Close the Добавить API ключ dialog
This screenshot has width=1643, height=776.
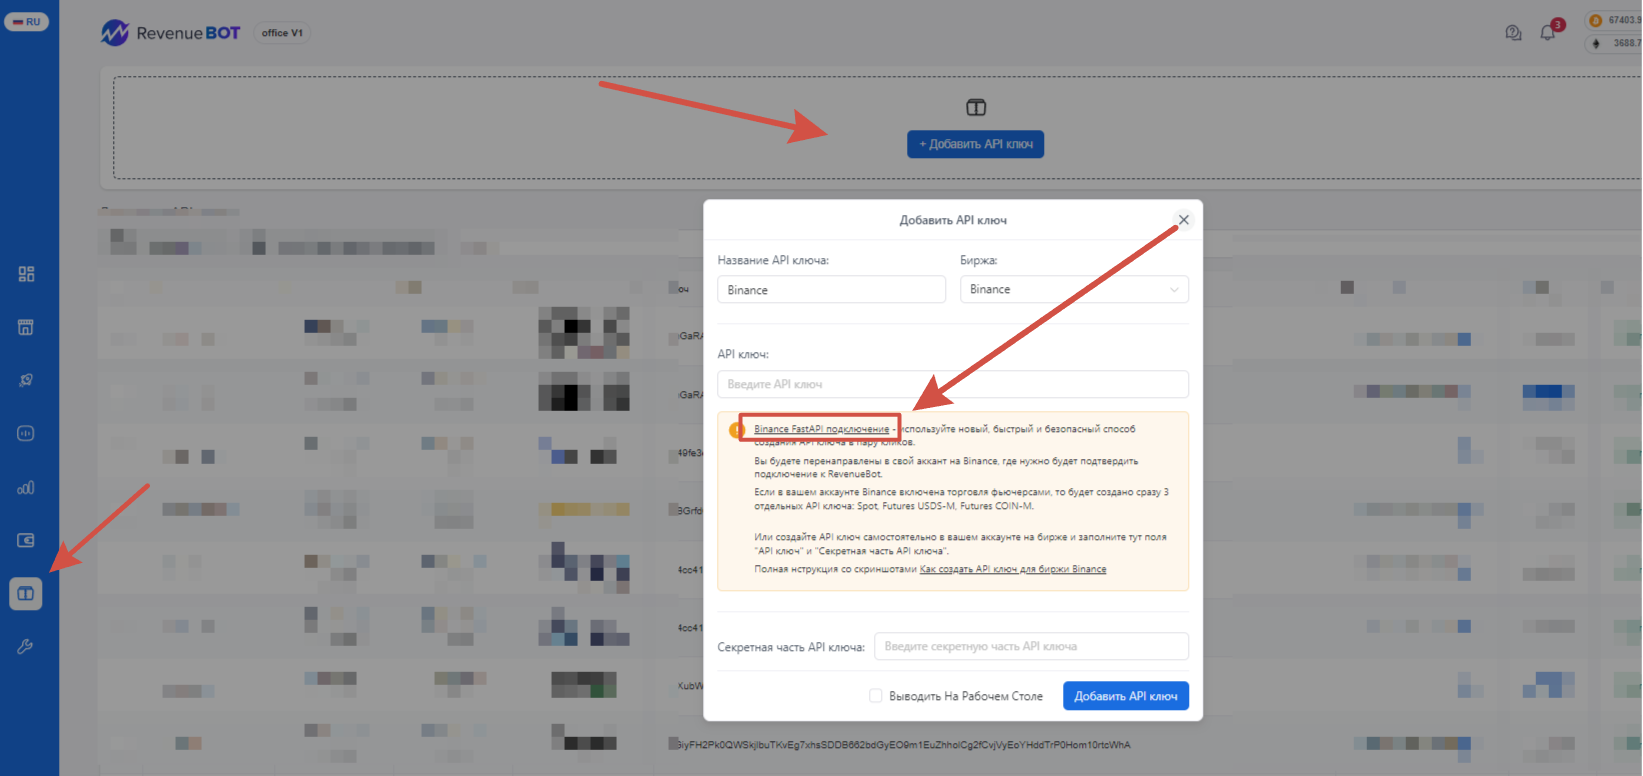click(x=1183, y=220)
